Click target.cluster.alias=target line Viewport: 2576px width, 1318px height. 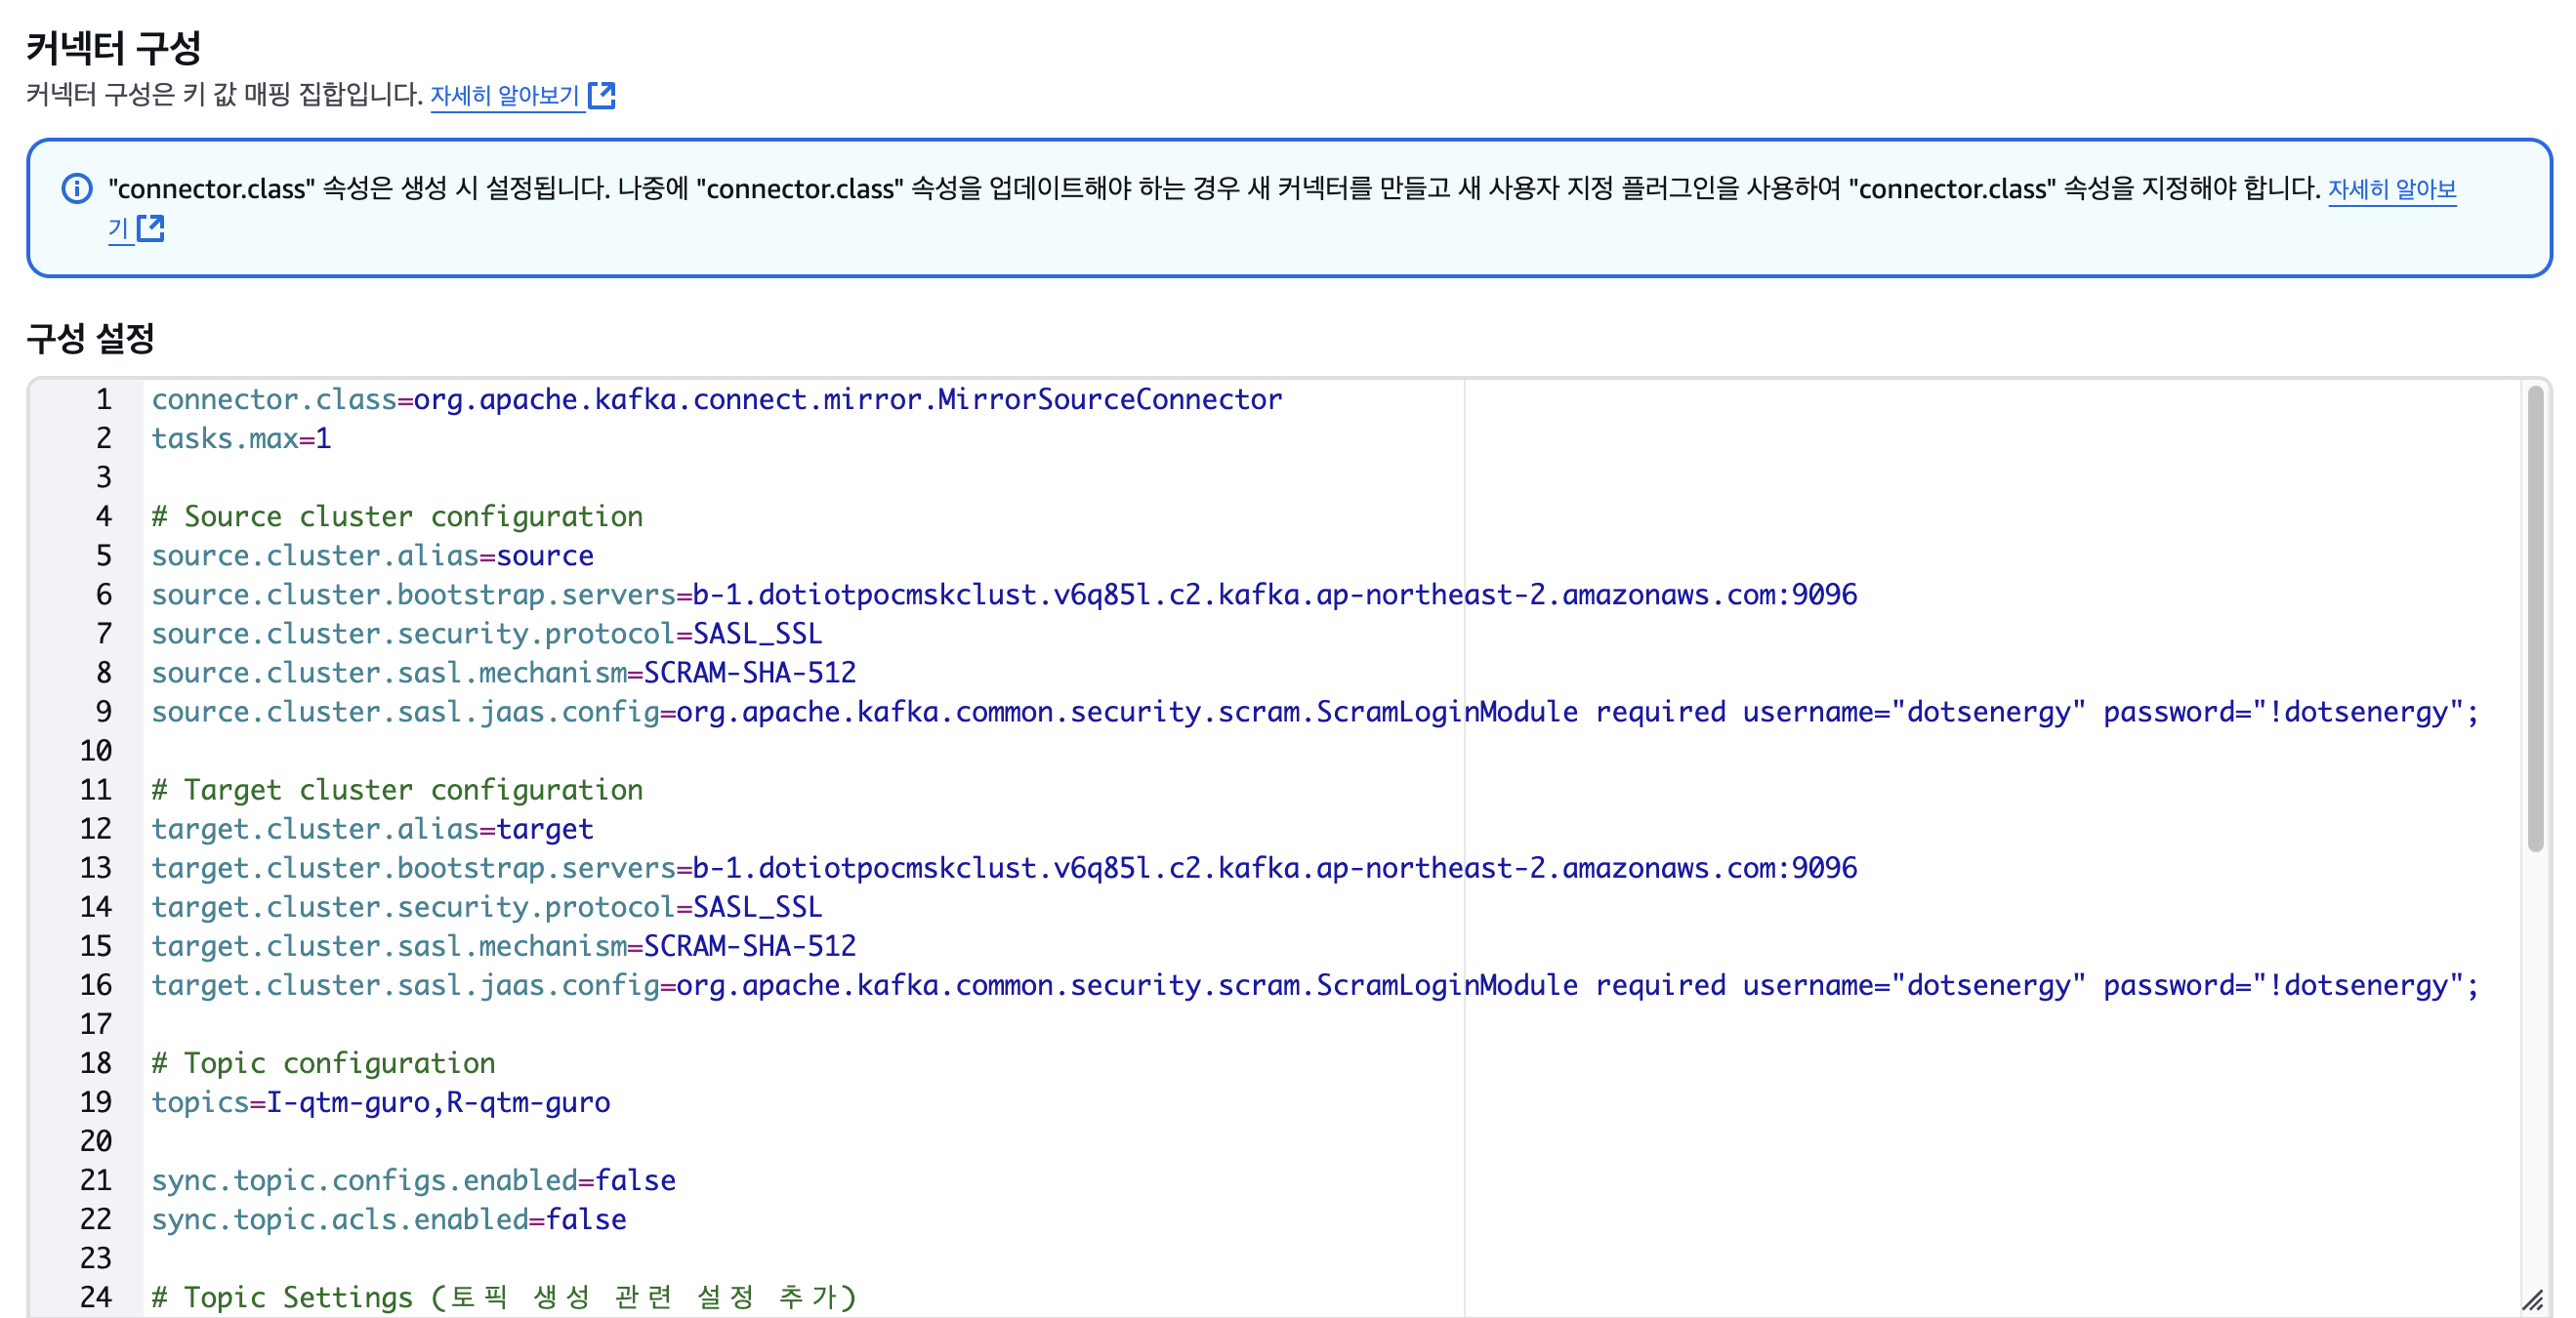pos(372,828)
